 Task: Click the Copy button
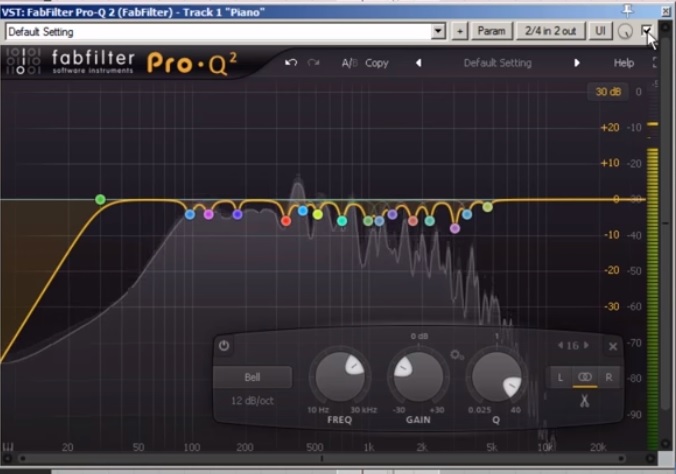(377, 63)
